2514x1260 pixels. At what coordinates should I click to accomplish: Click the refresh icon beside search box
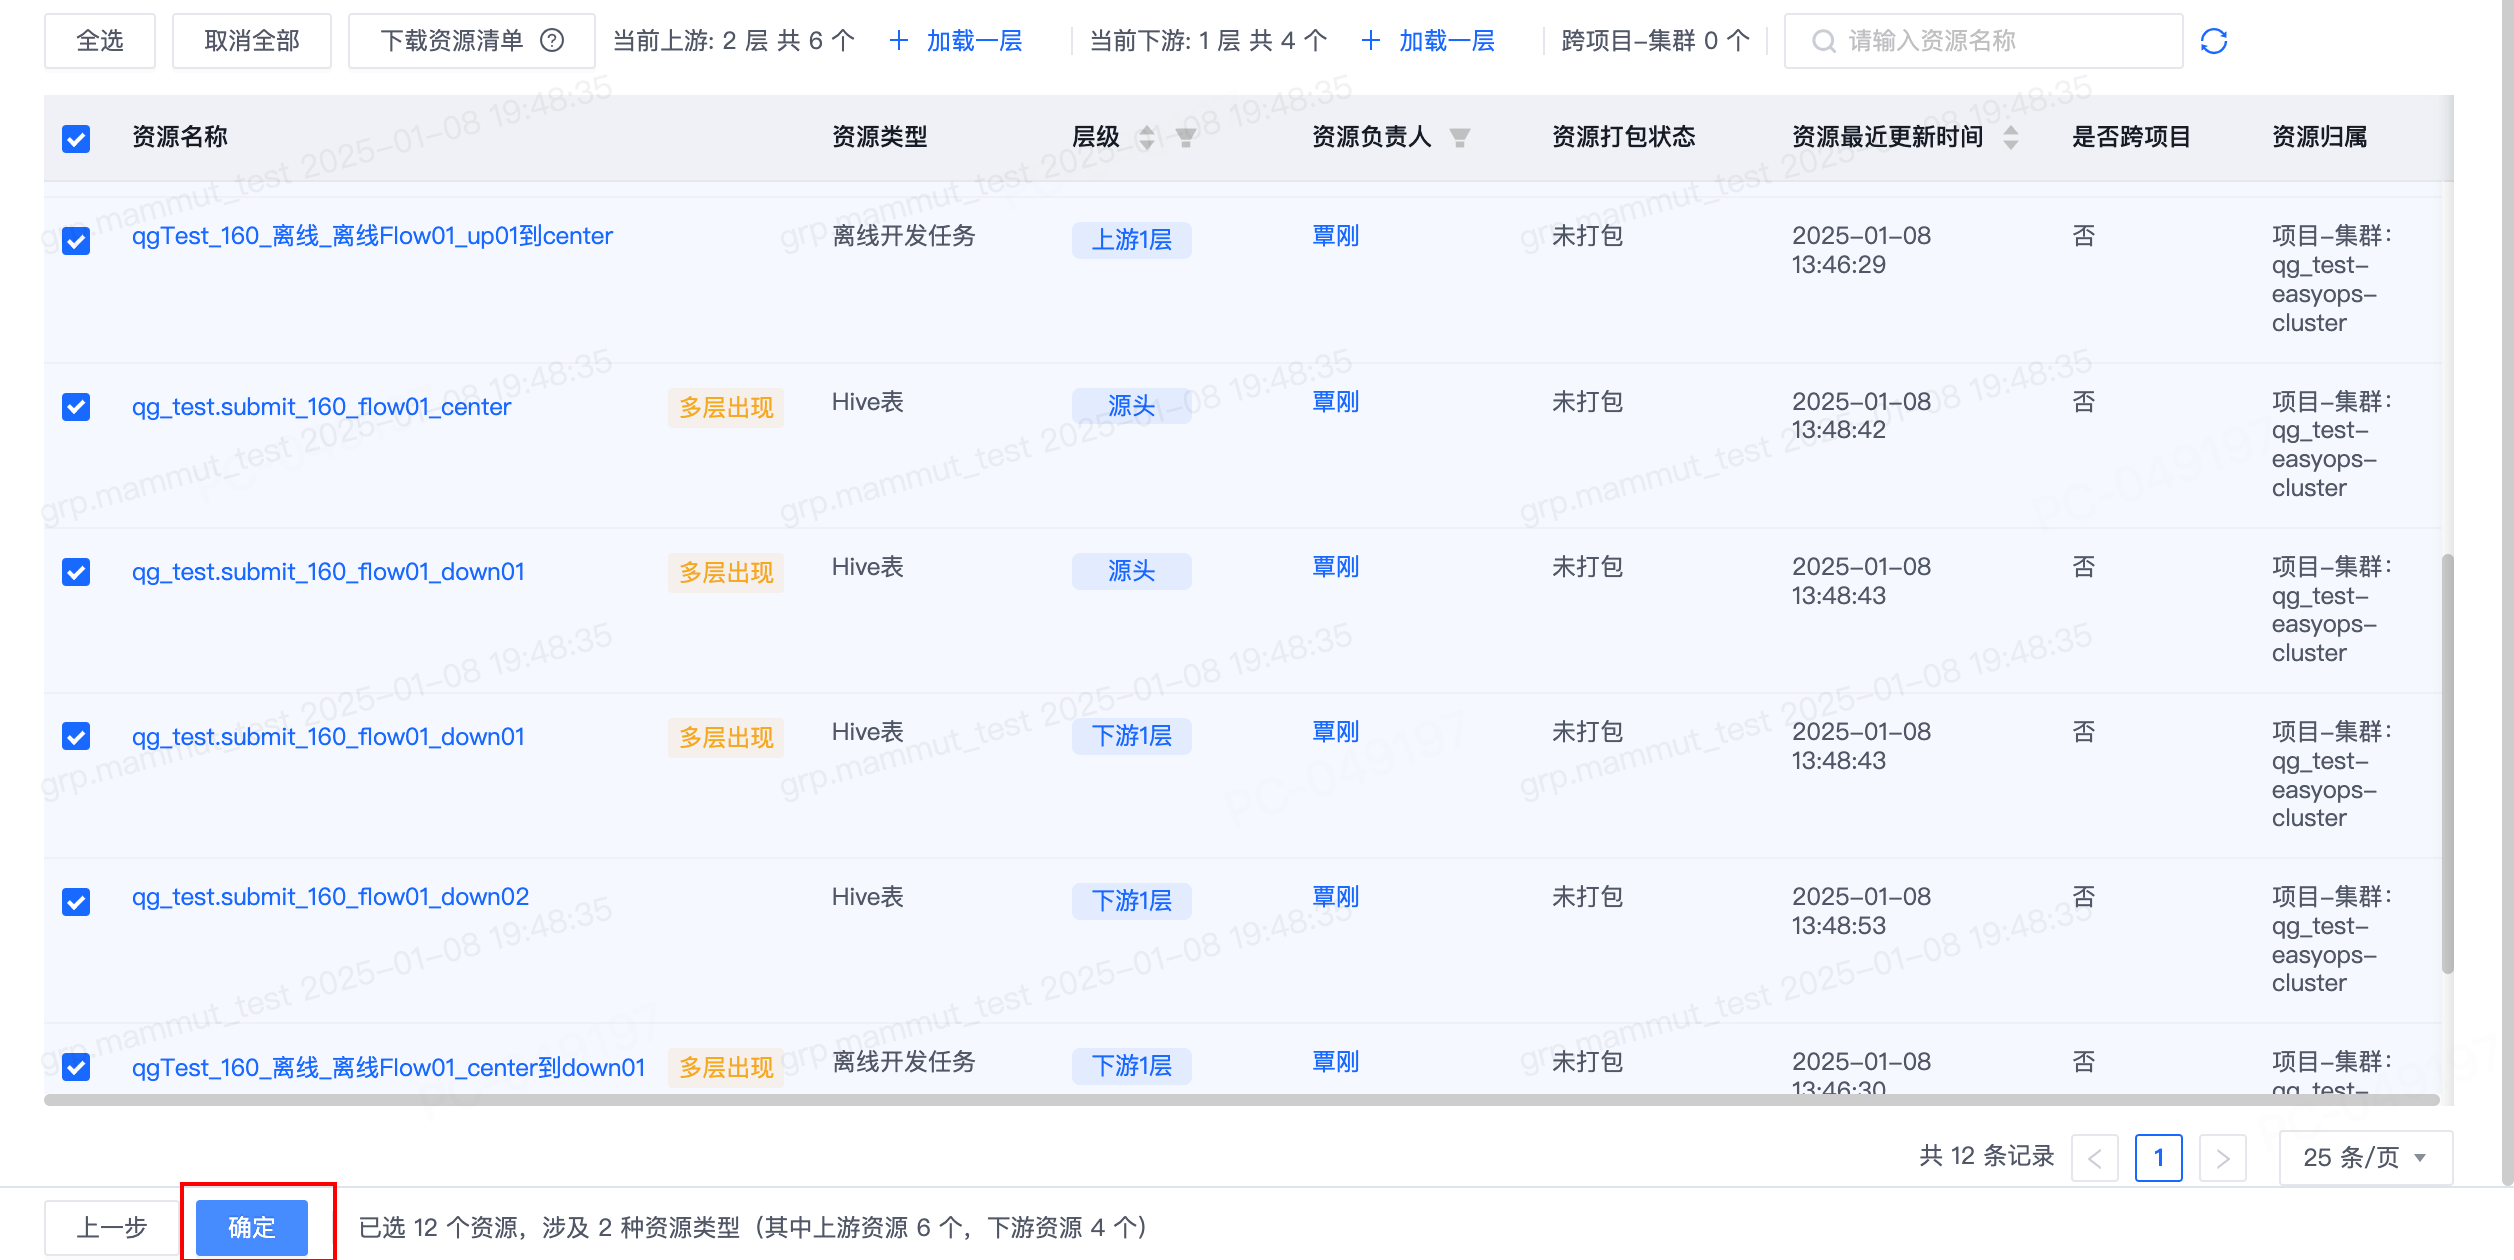[2213, 41]
